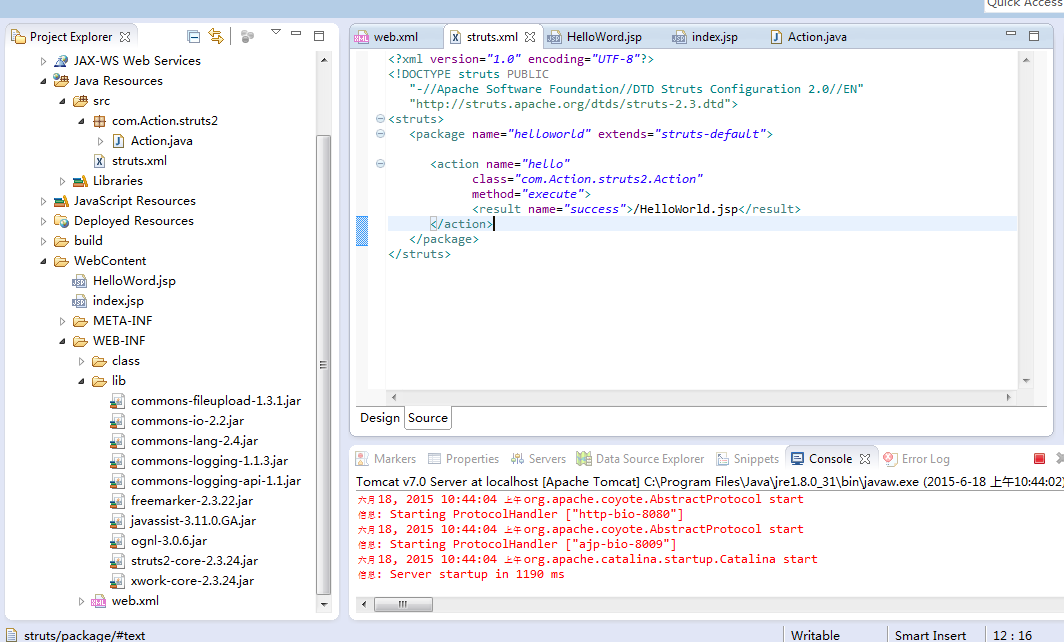
Task: Close the struts.xml editor tab
Action: (530, 37)
